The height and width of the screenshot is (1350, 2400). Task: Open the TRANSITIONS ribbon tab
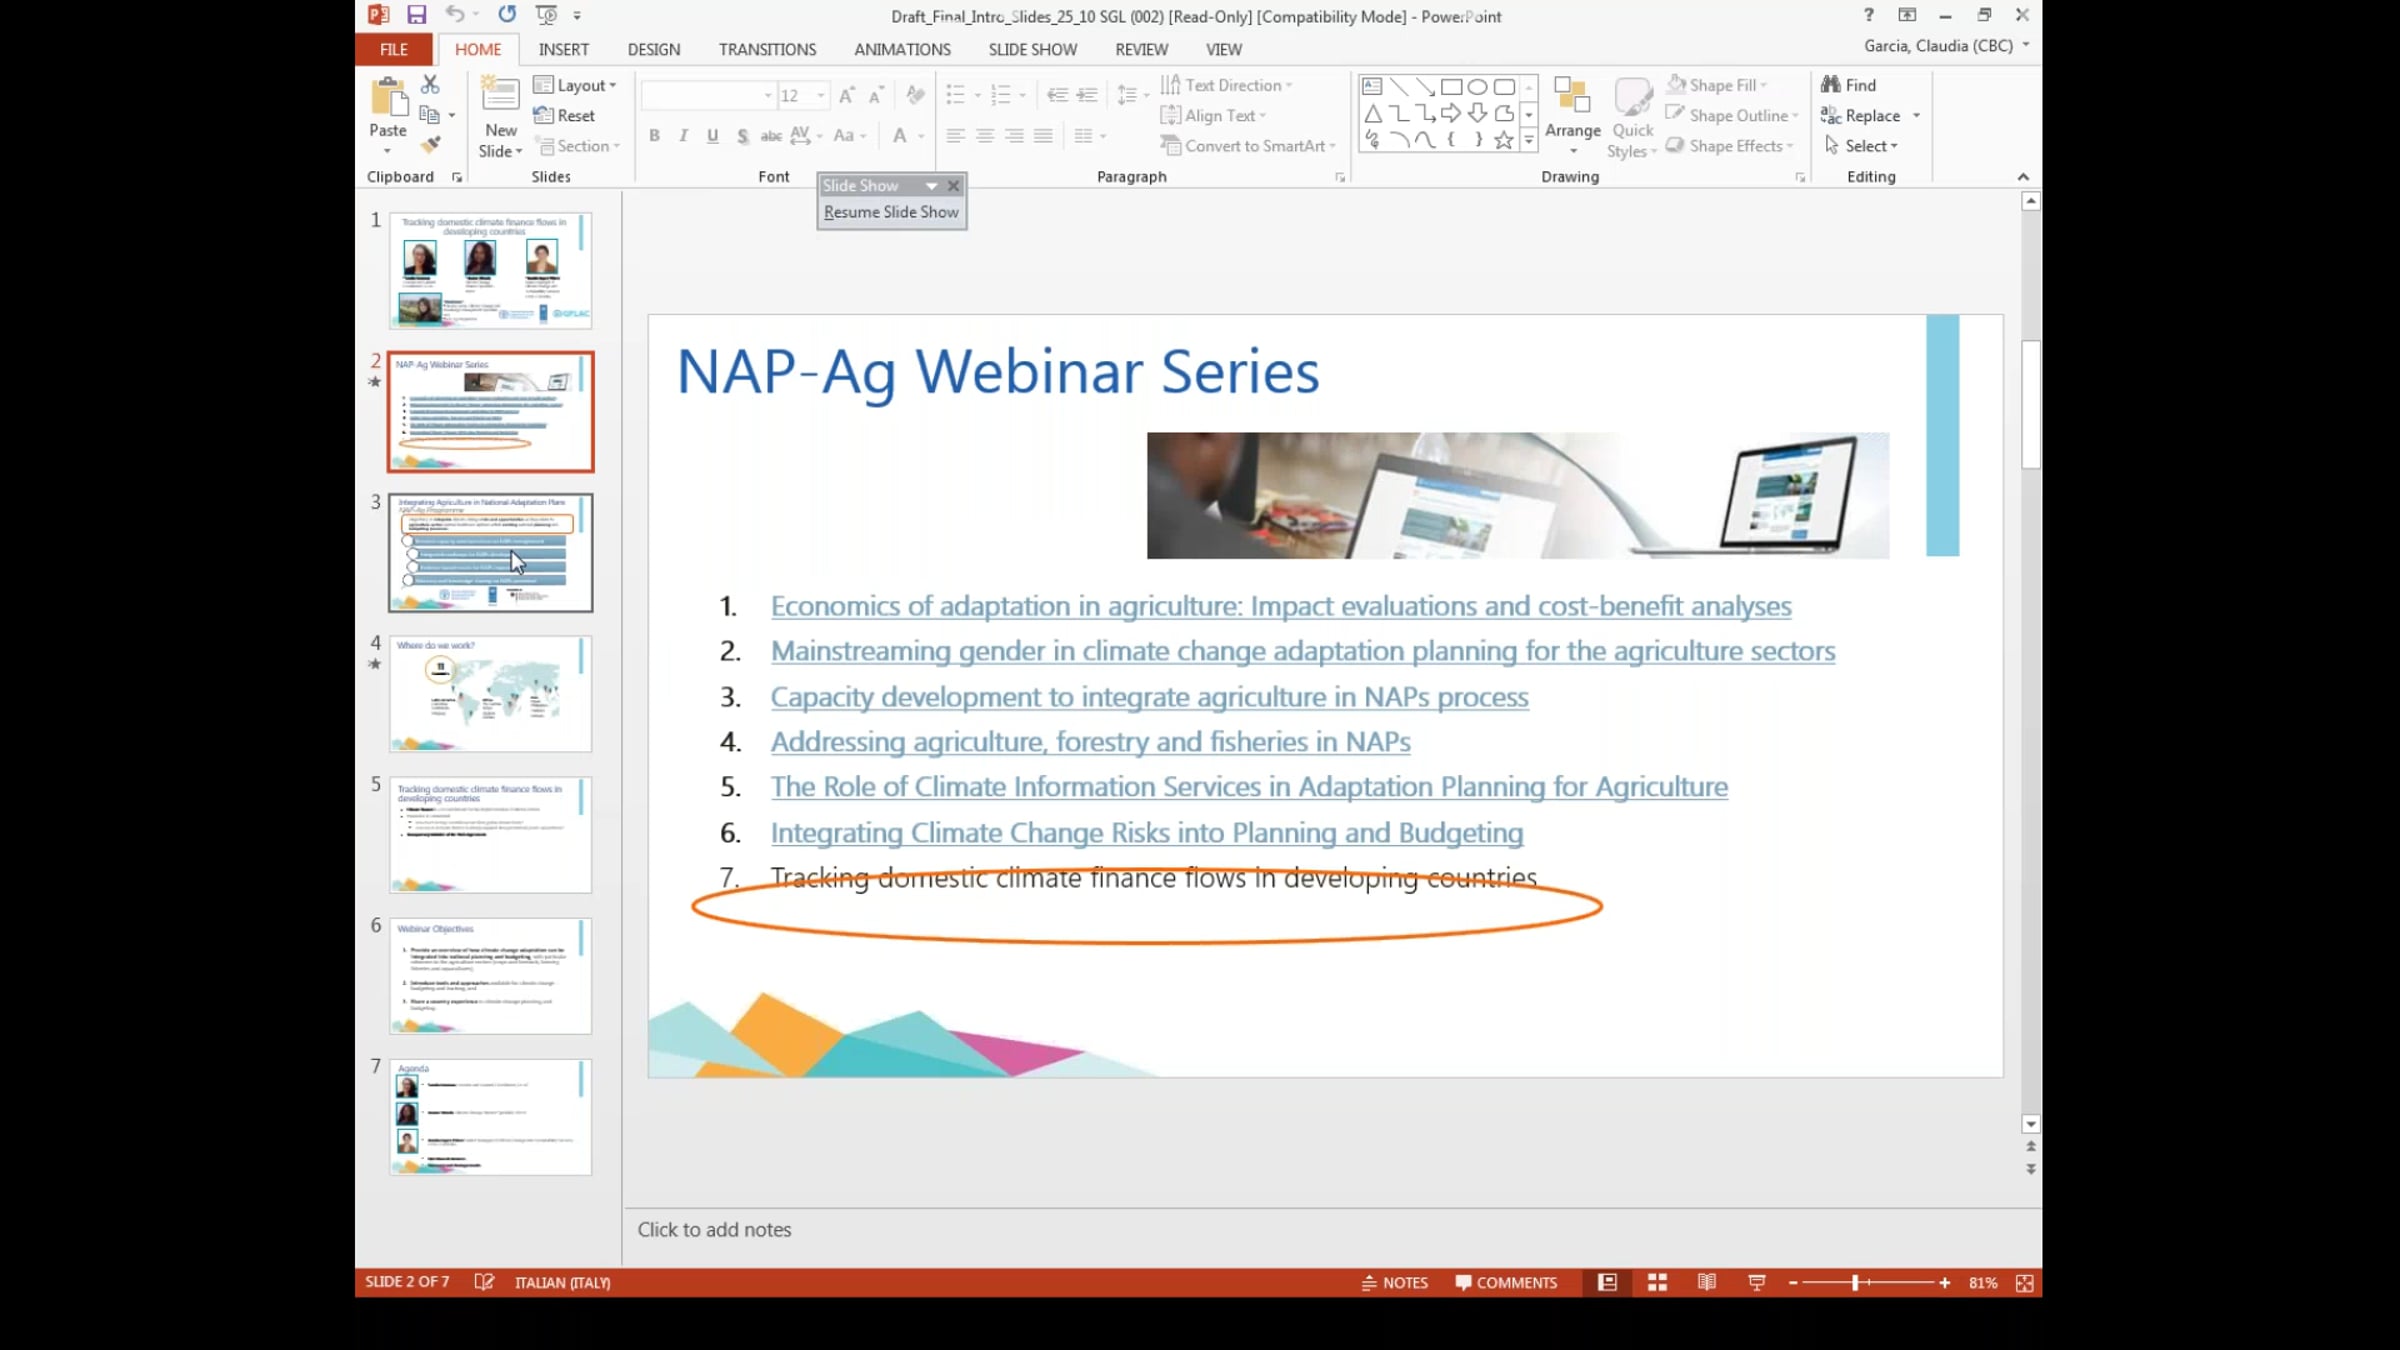click(767, 49)
